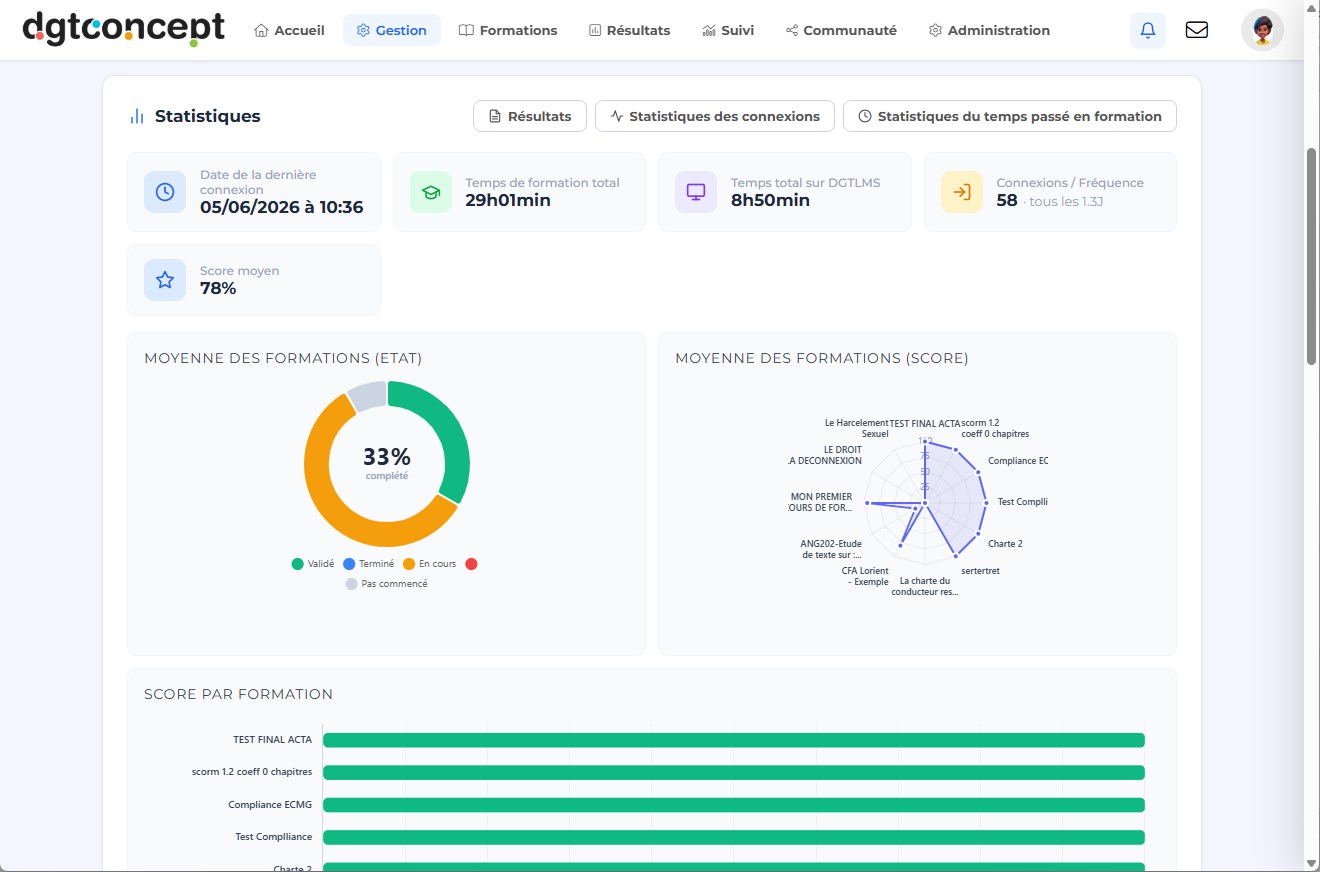Click the bar chart Statistiques icon
Viewport: 1320px width, 872px height.
coord(137,117)
